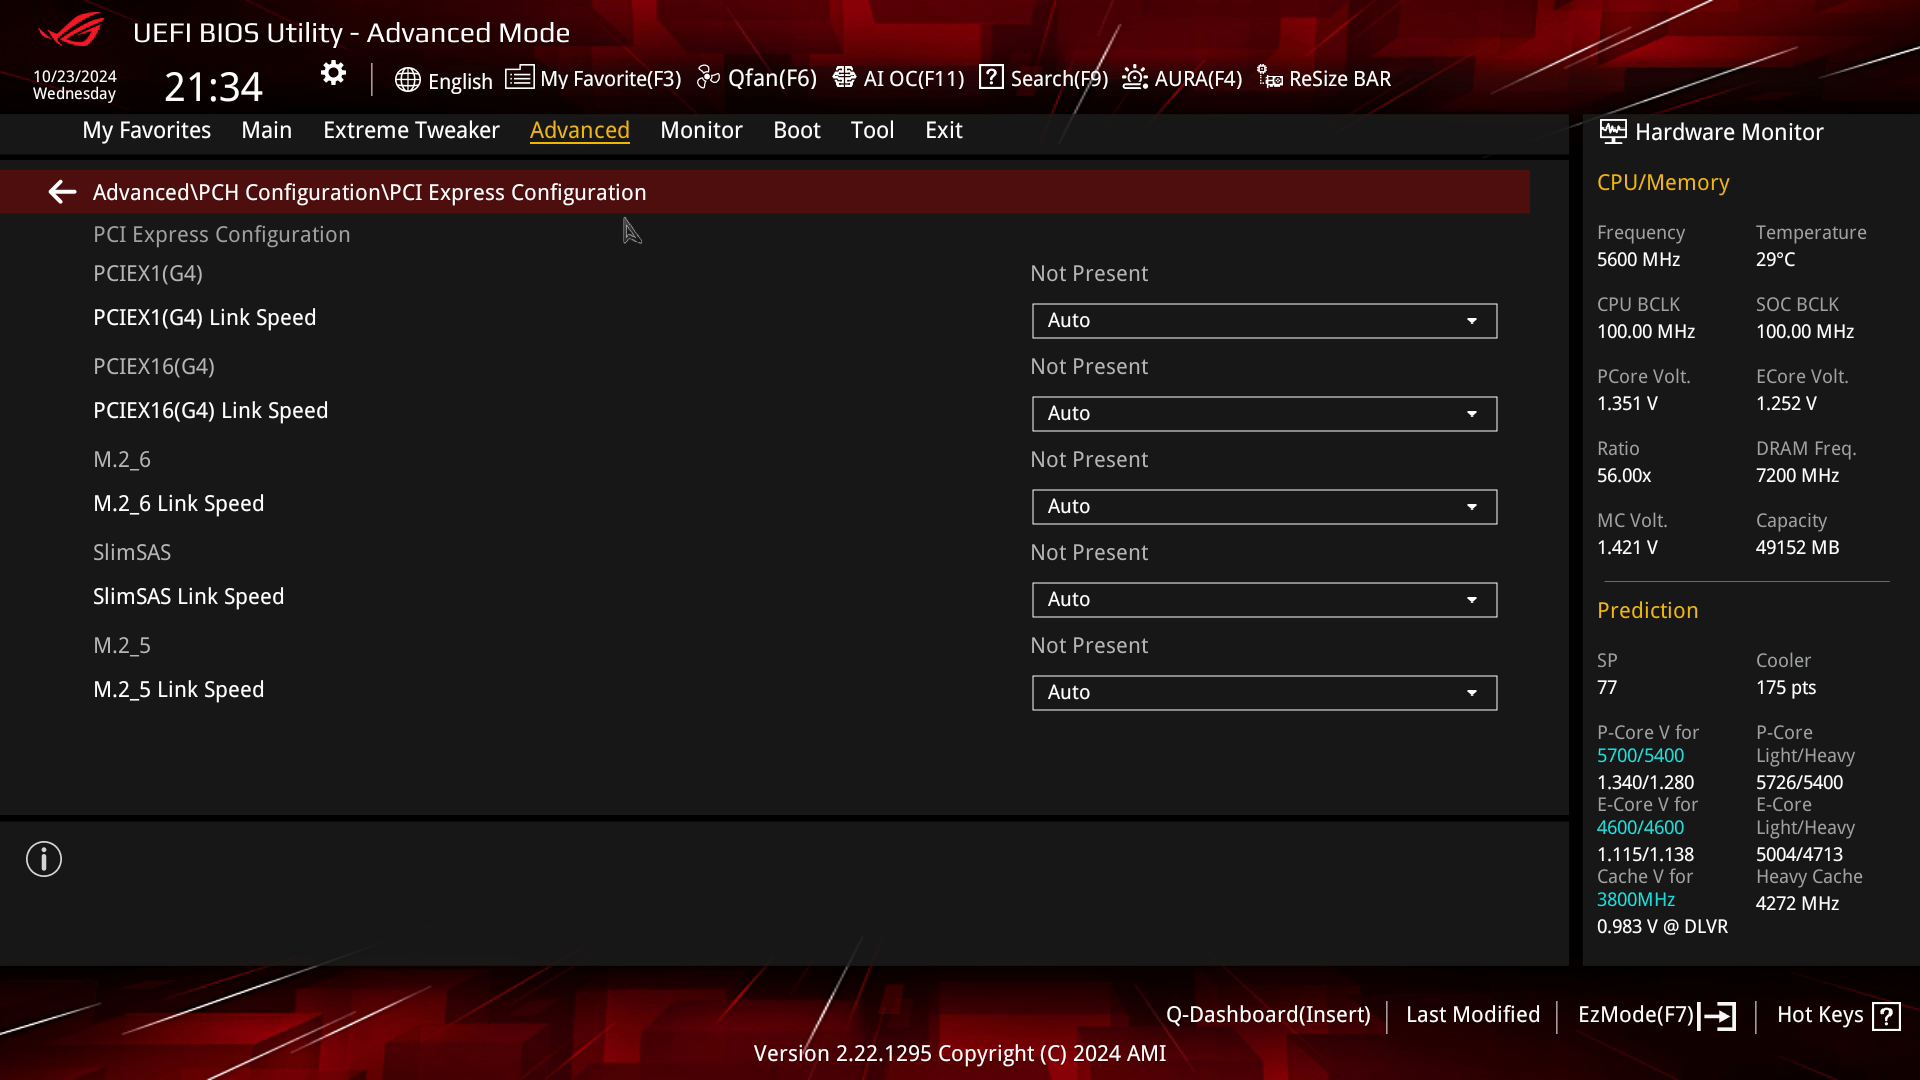Image resolution: width=1920 pixels, height=1080 pixels.
Task: Select Advanced menu tab
Action: [580, 129]
